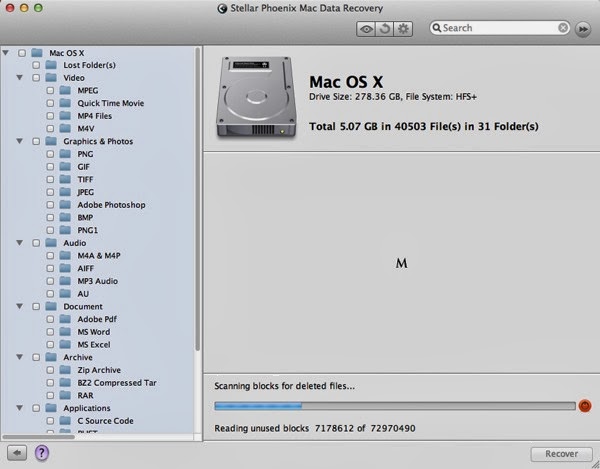Select the Applications folder label
The width and height of the screenshot is (600, 469).
click(x=87, y=408)
